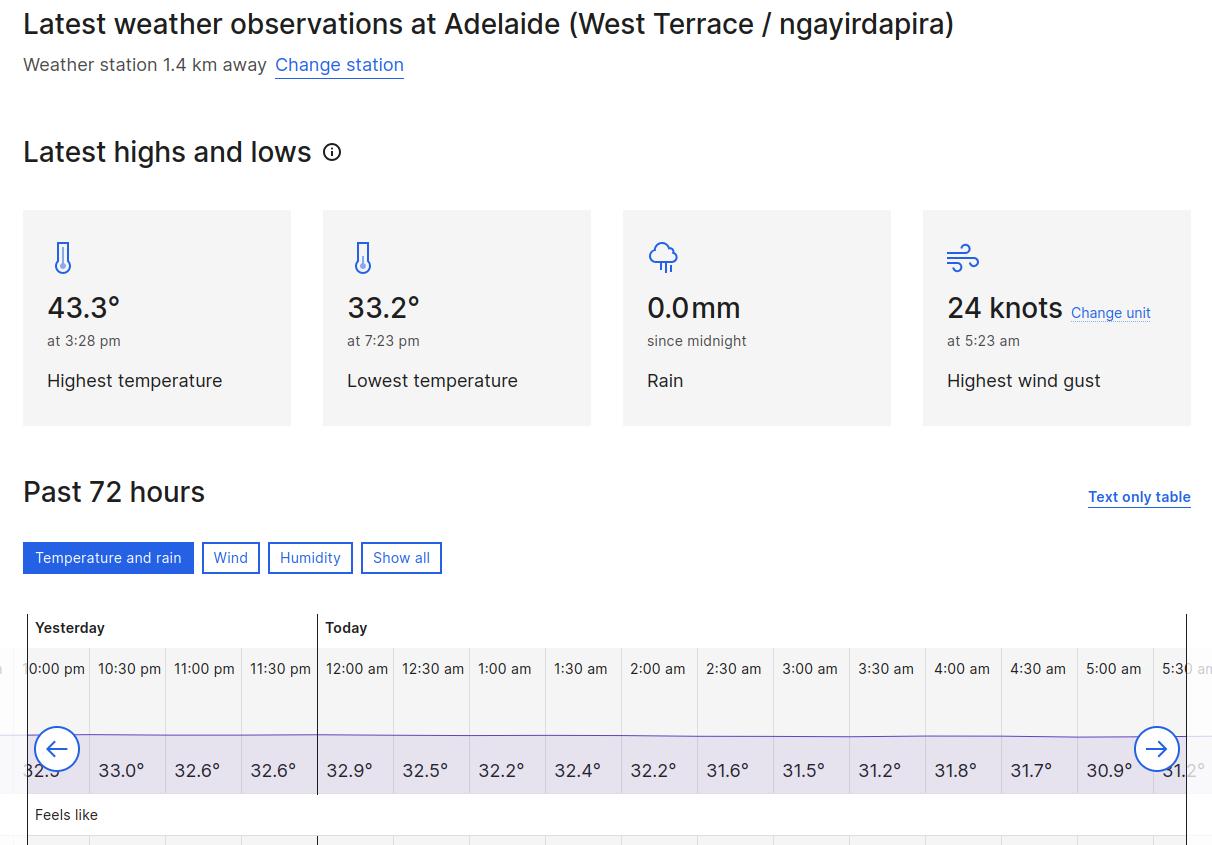Viewport: 1212px width, 845px height.
Task: Click the 11:30 pm time column header
Action: pyautogui.click(x=280, y=669)
